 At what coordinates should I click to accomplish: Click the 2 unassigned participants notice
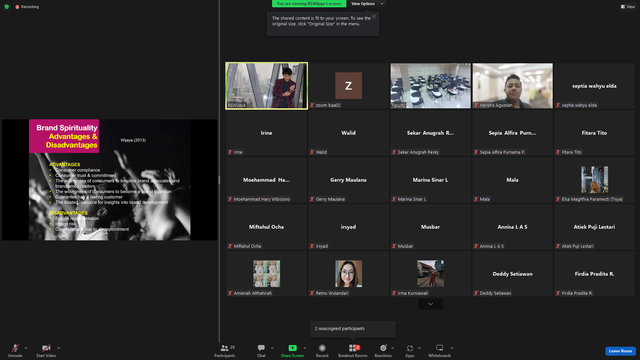[x=353, y=329]
